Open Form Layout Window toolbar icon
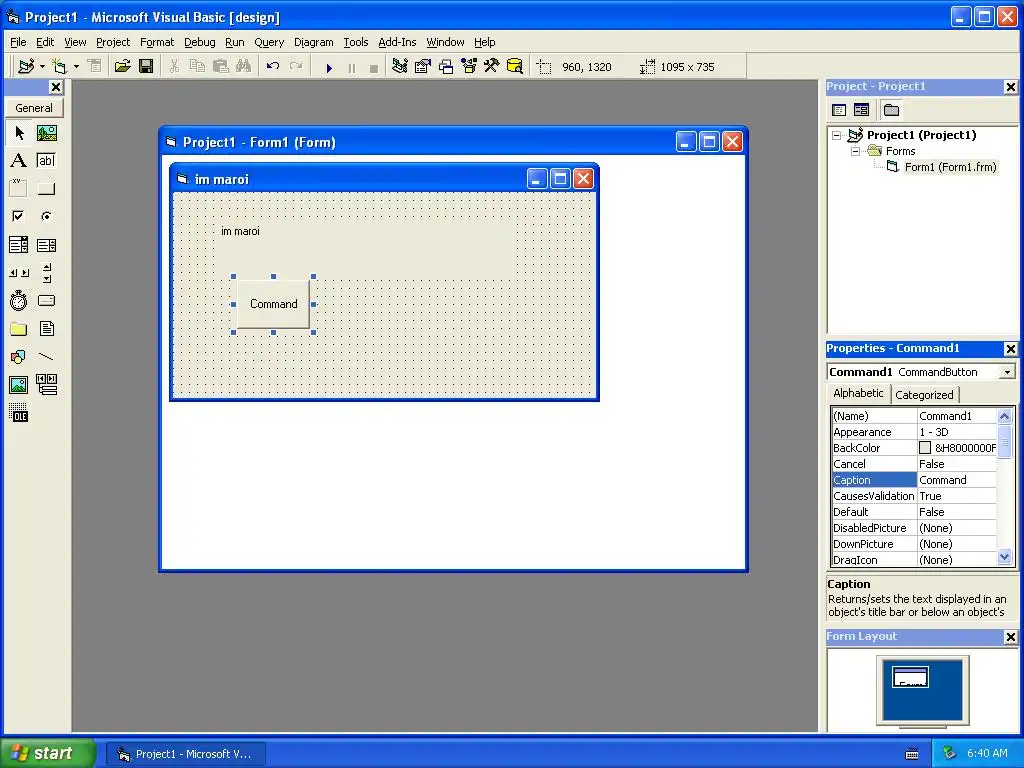Viewport: 1024px width, 768px height. 446,67
